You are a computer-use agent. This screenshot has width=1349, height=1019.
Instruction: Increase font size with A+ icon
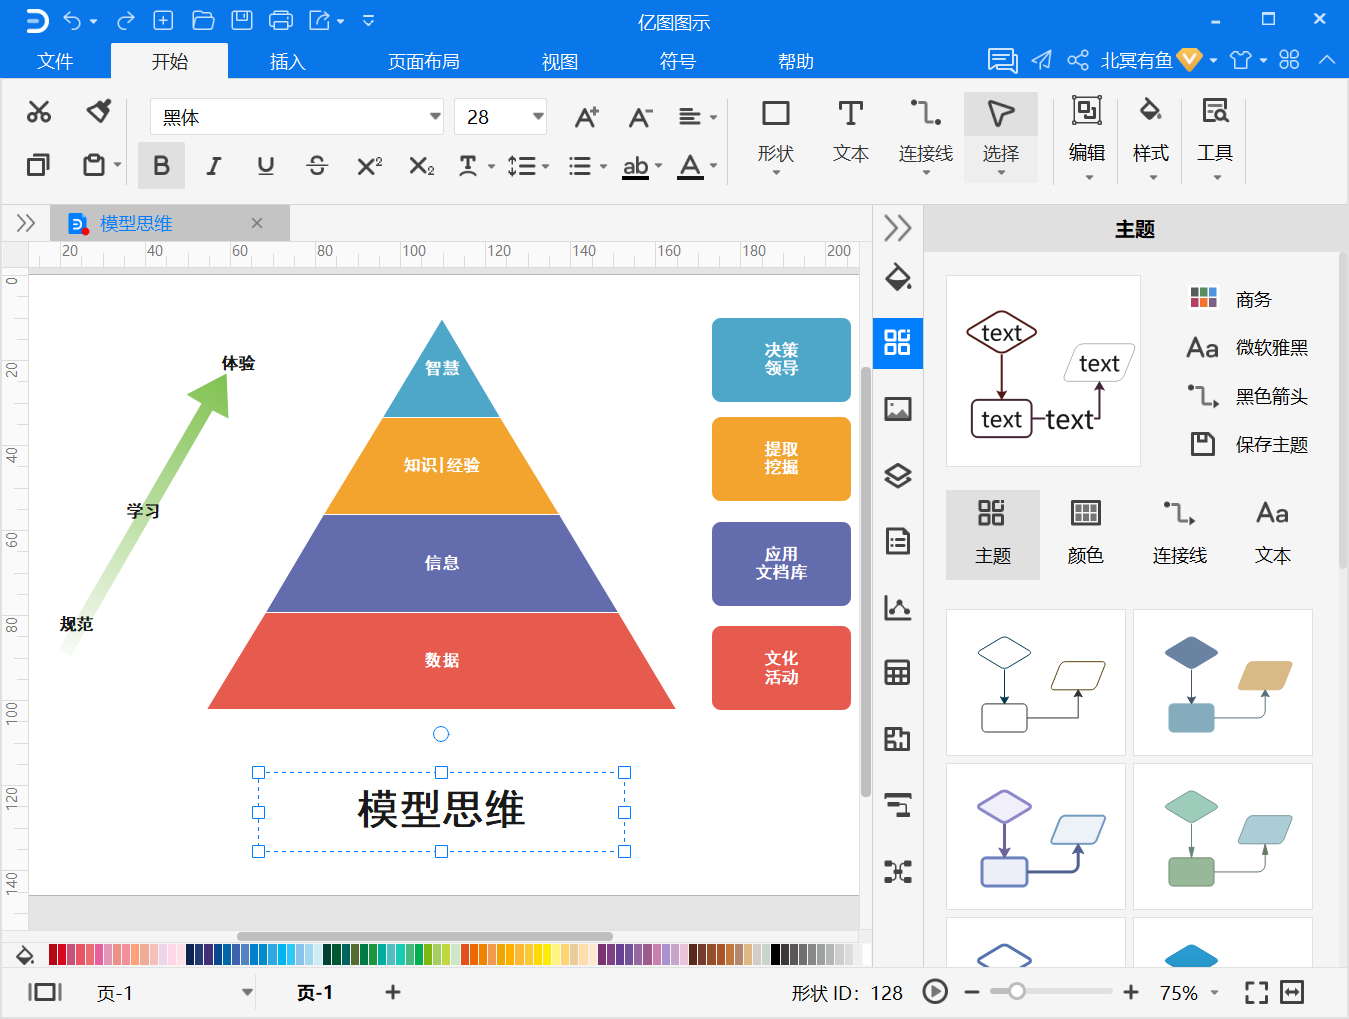587,117
